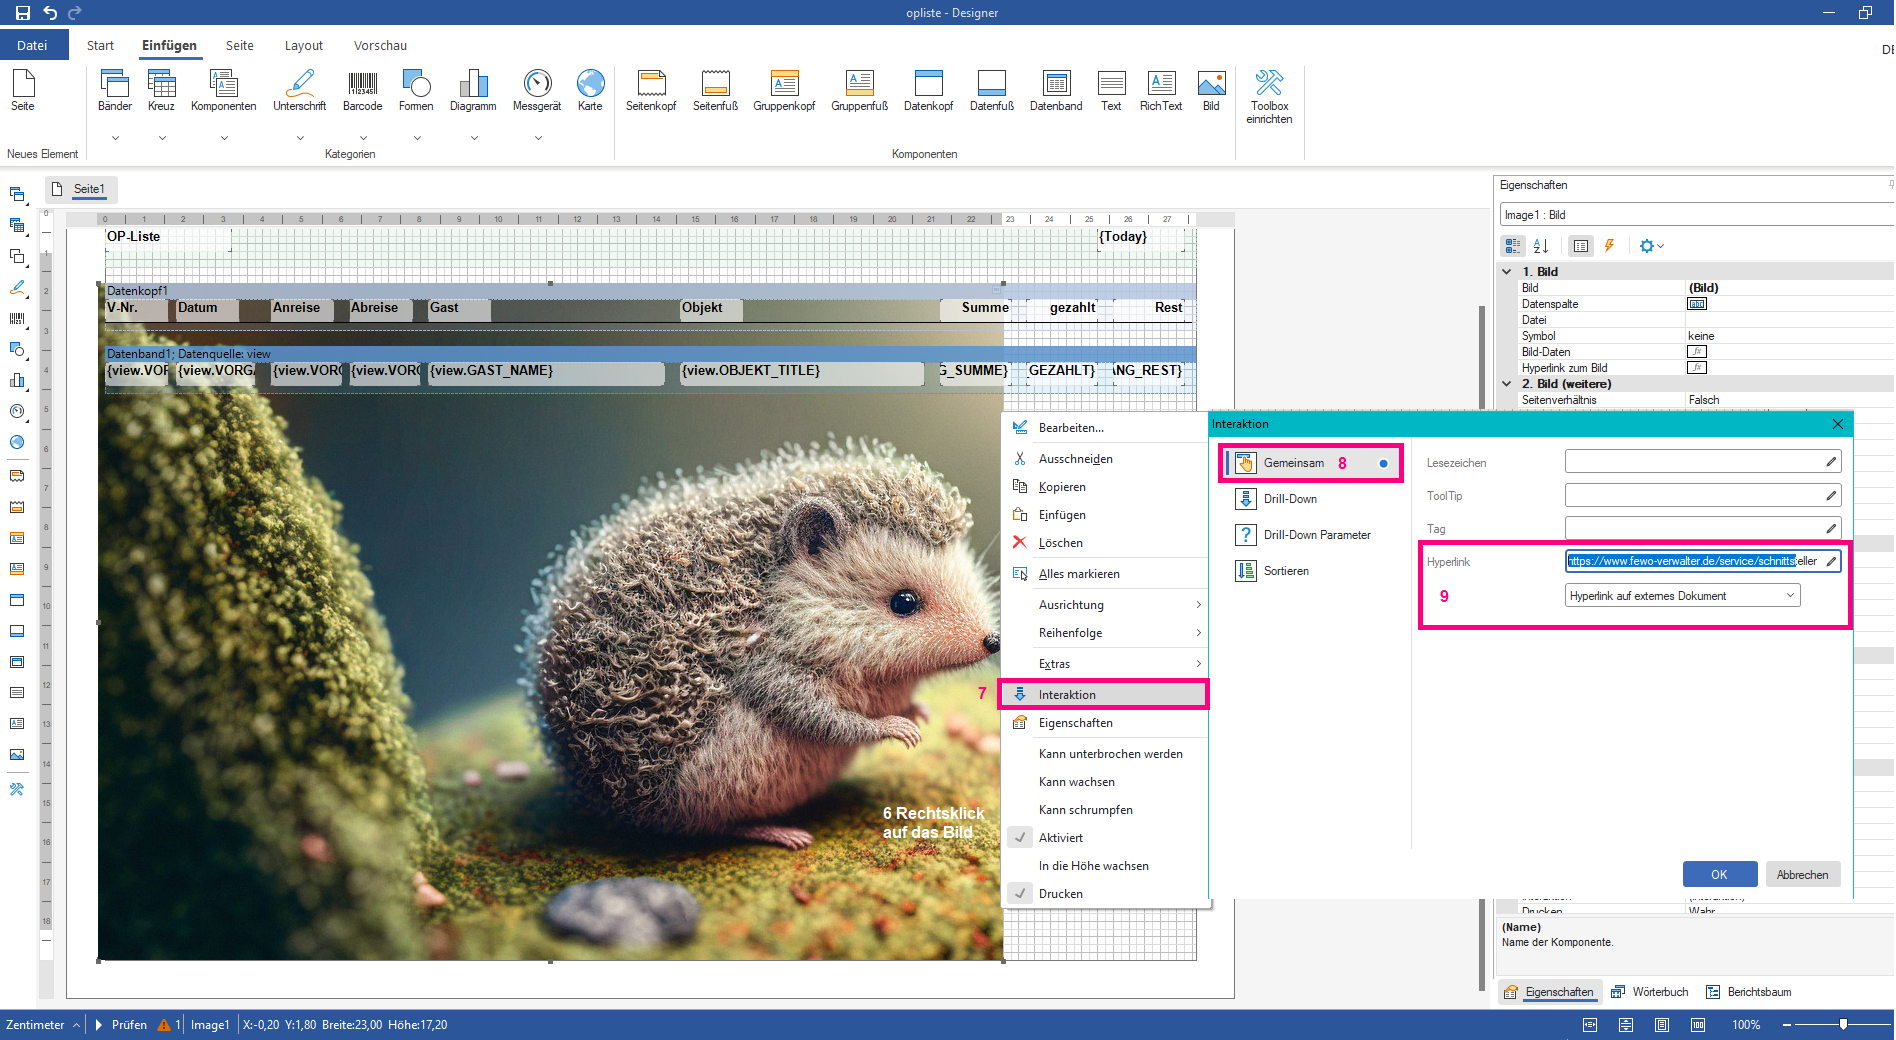The height and width of the screenshot is (1040, 1896).
Task: Select the Seite1 page tab
Action: (x=80, y=189)
